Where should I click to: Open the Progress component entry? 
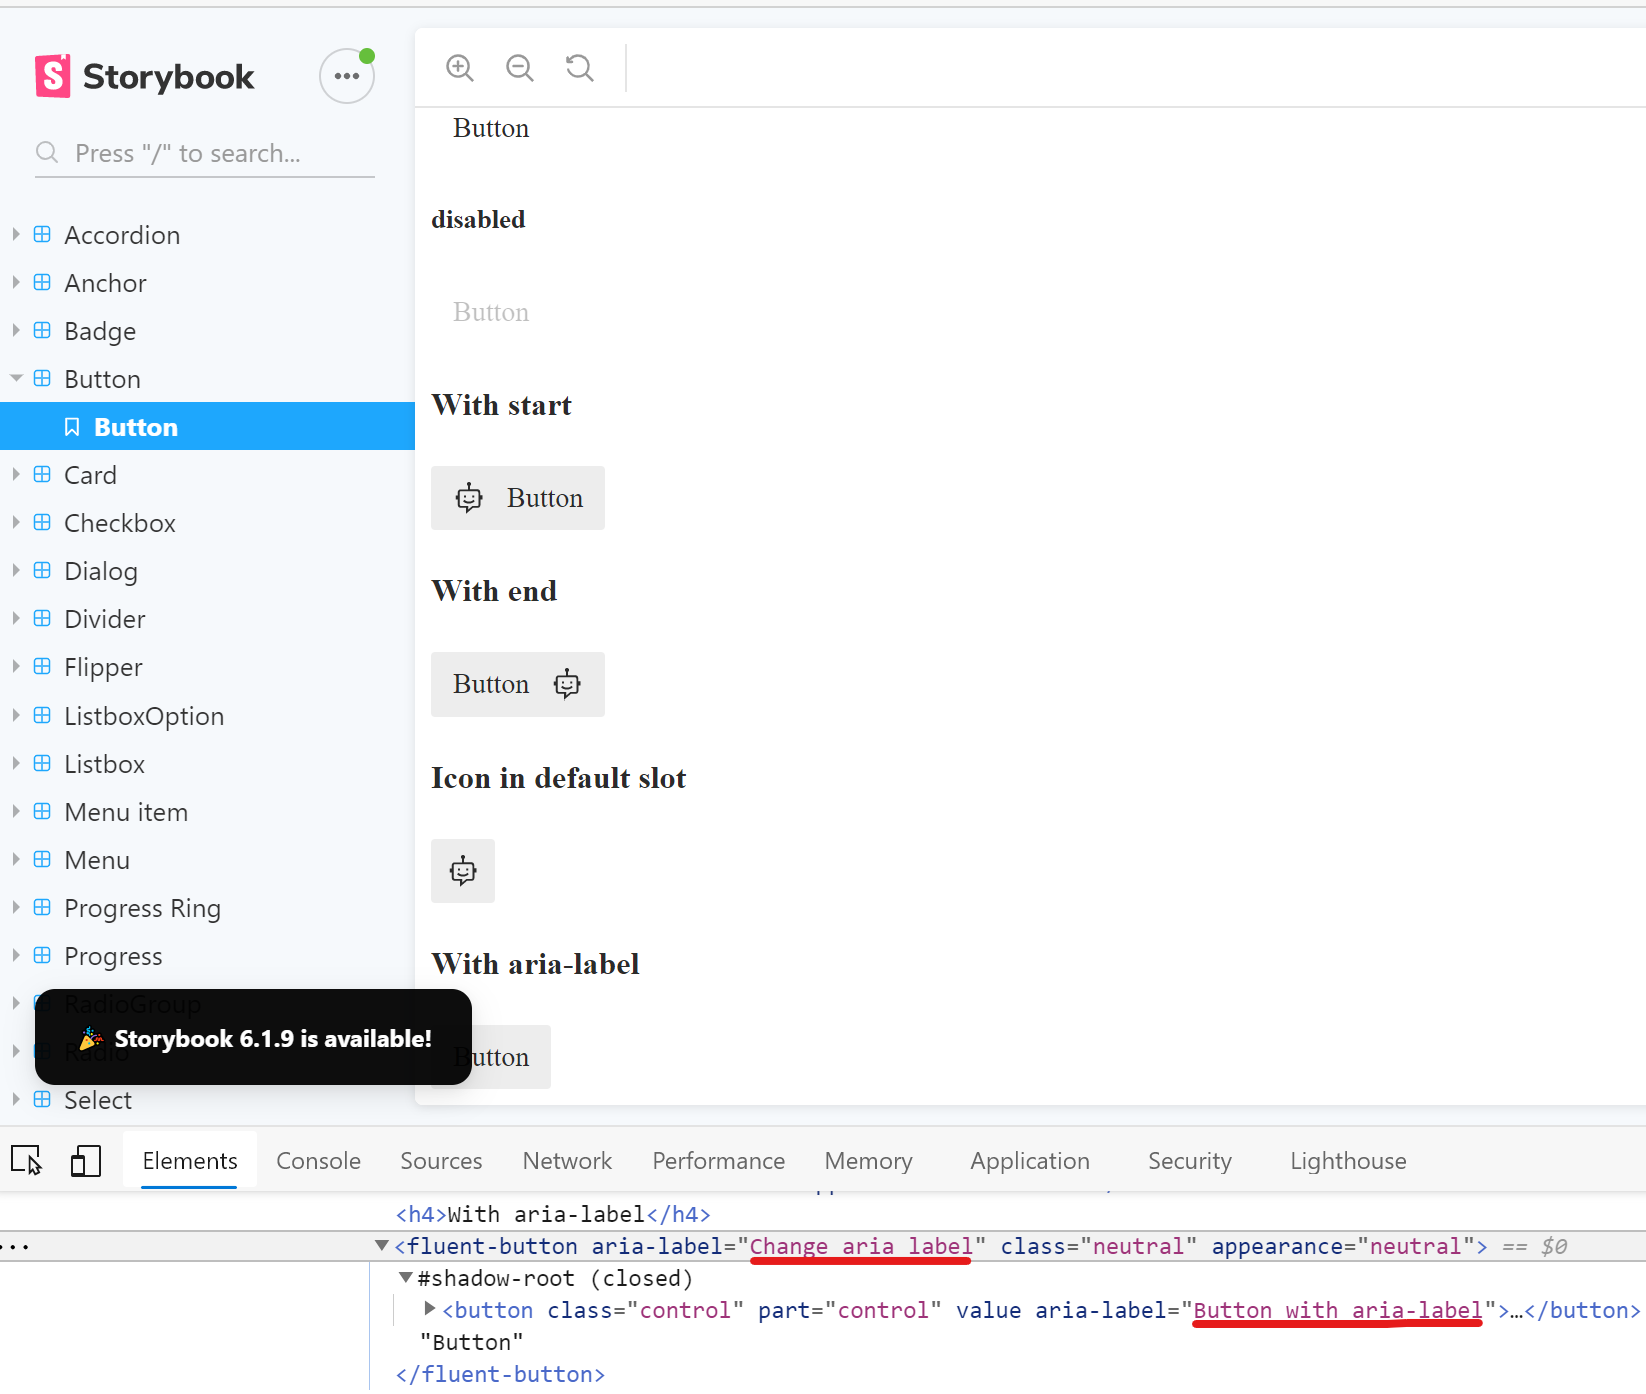point(113,956)
